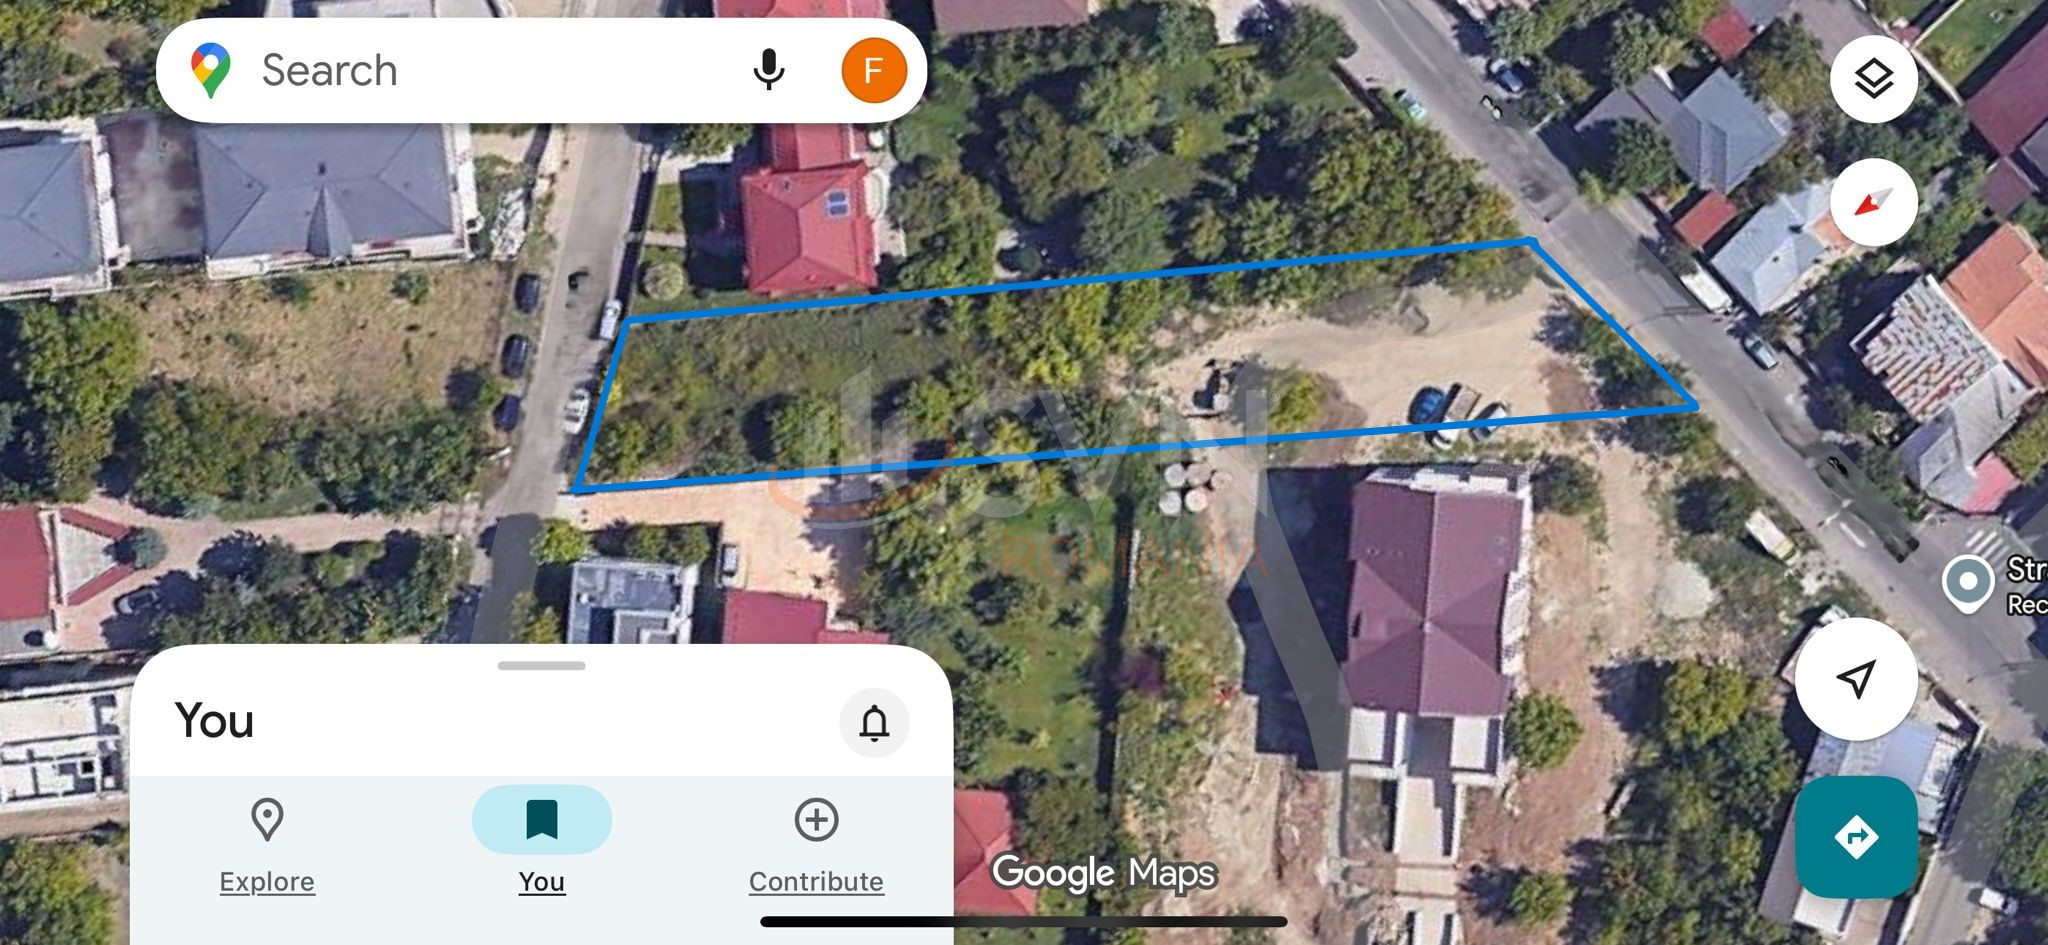
Task: Expand the bottom sheet drag handle
Action: pyautogui.click(x=541, y=665)
